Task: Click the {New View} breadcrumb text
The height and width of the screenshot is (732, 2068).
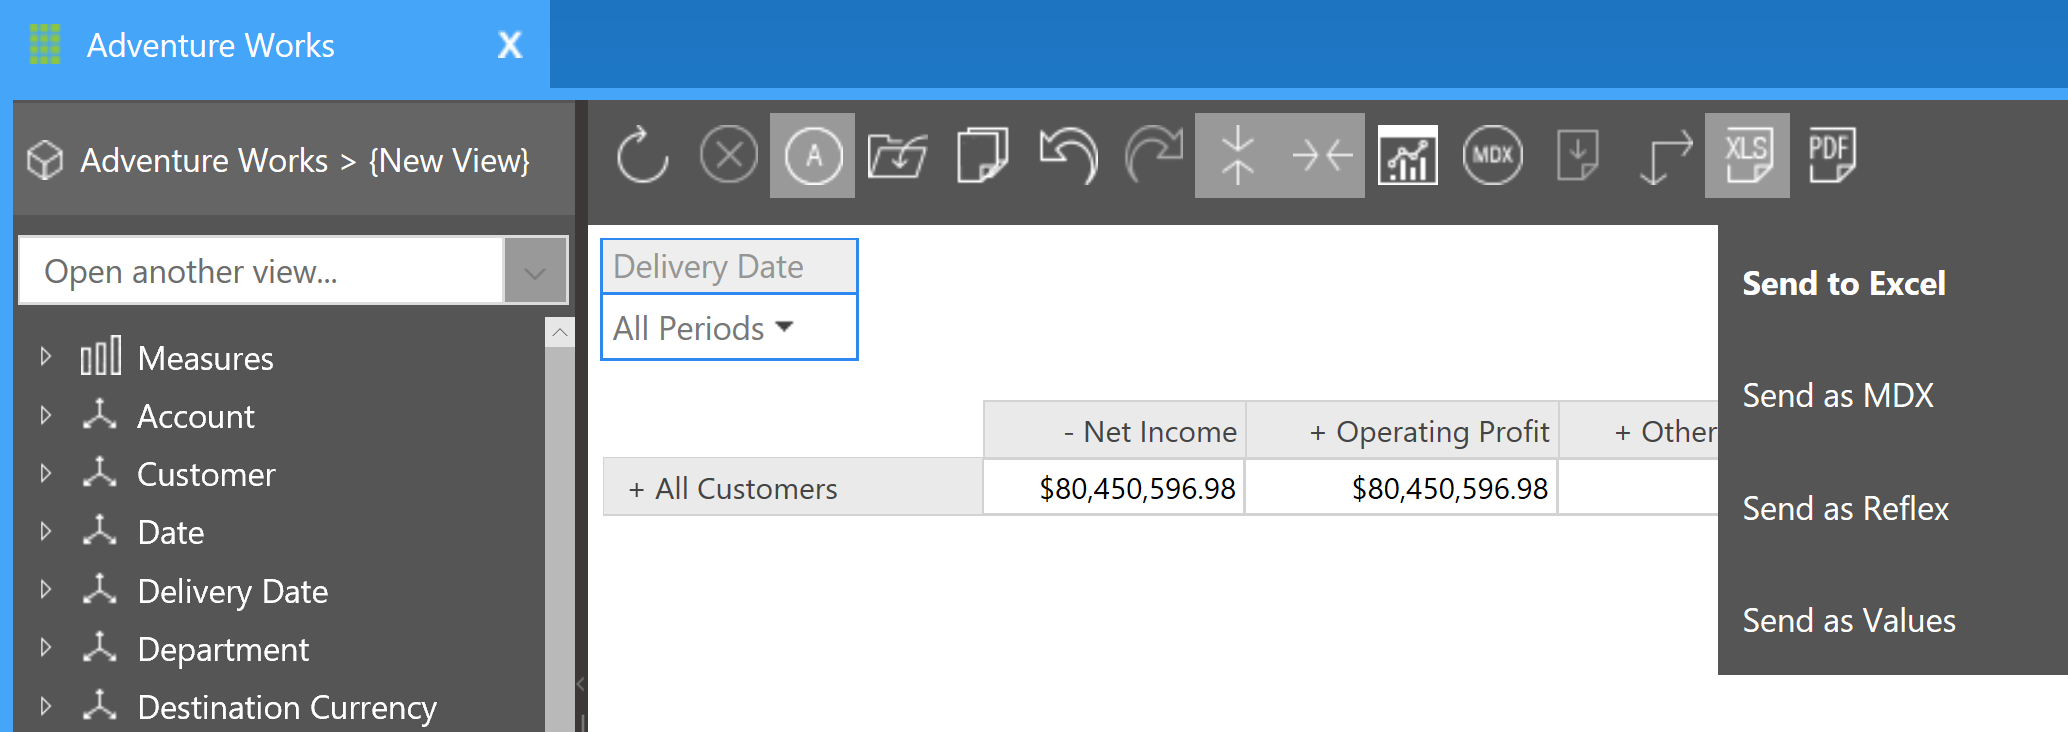Action: click(x=449, y=160)
